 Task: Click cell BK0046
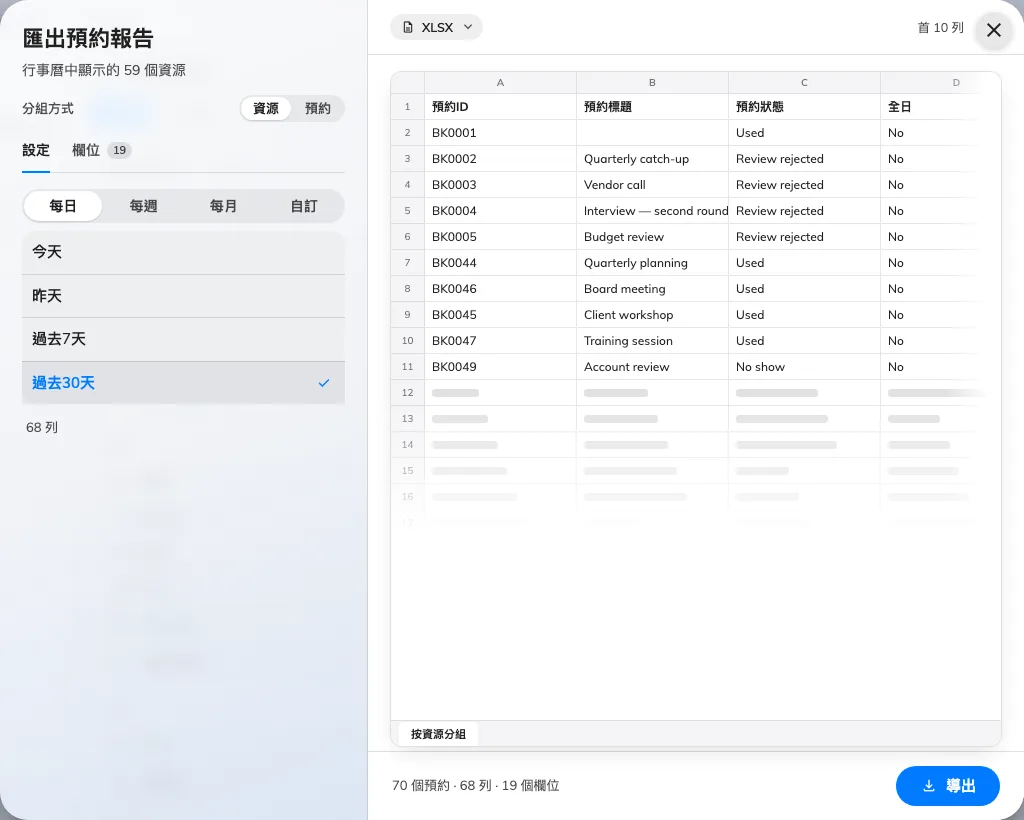point(500,289)
